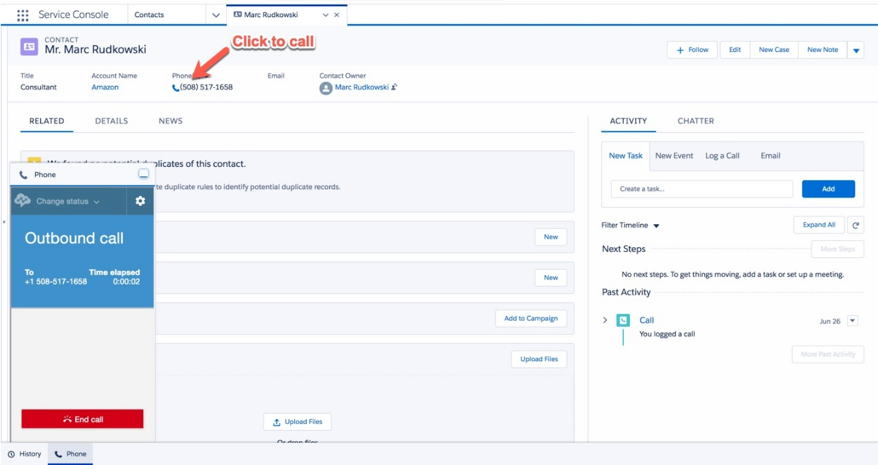Open Change status dropdown in softphone
Viewport: 878px width, 465px height.
(68, 201)
